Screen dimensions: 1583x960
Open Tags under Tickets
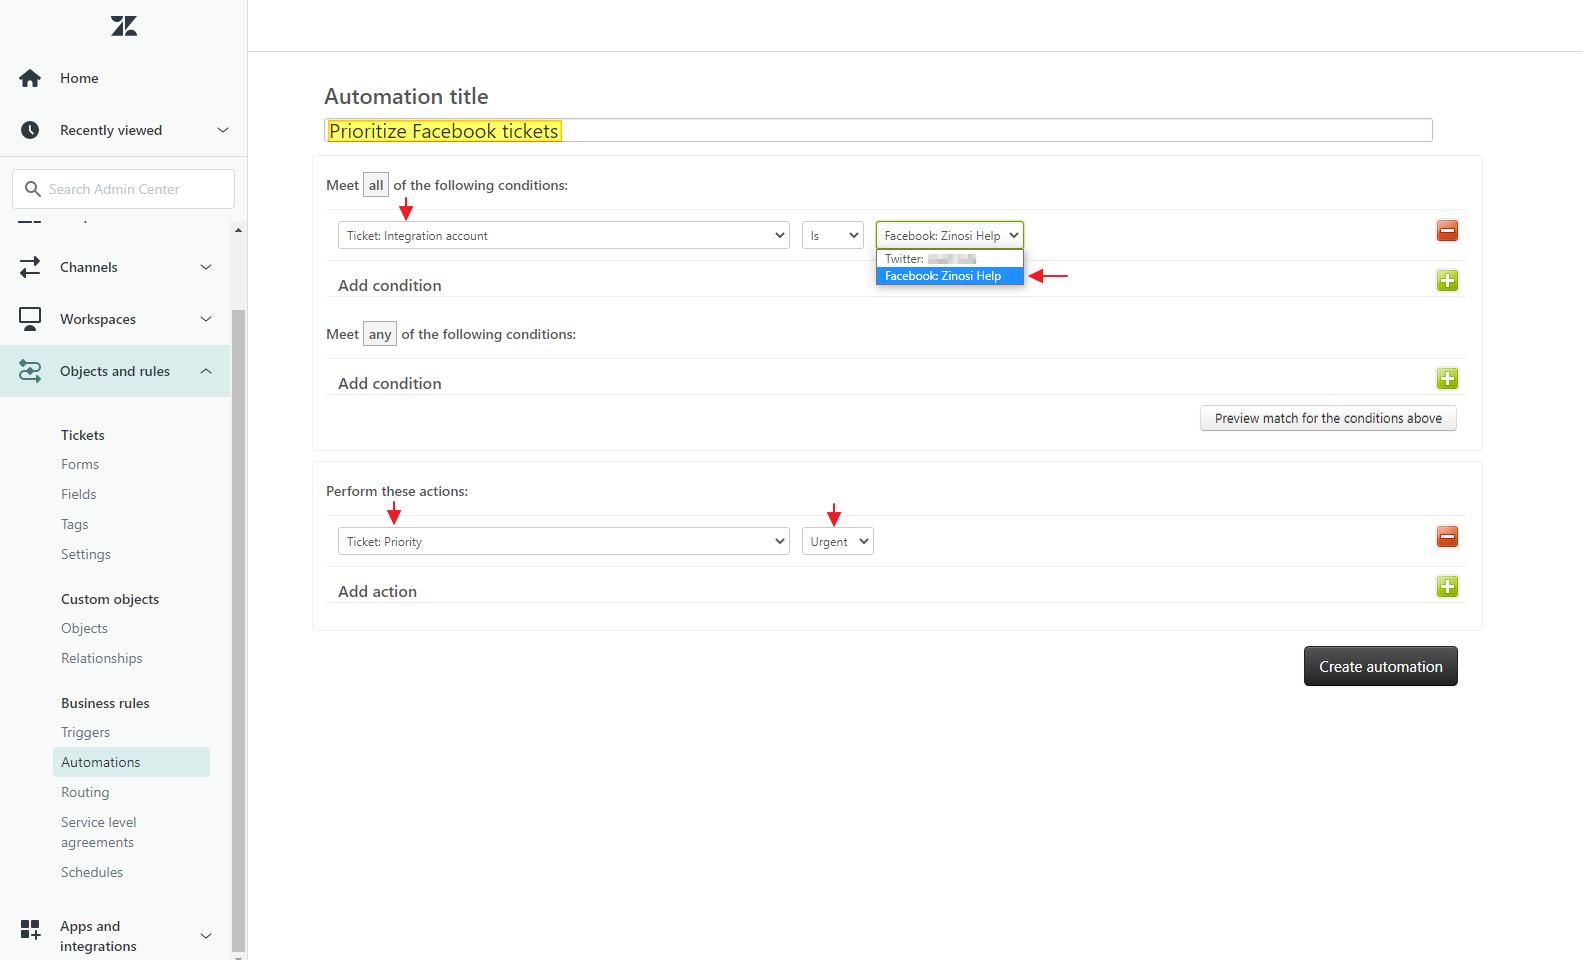[75, 524]
